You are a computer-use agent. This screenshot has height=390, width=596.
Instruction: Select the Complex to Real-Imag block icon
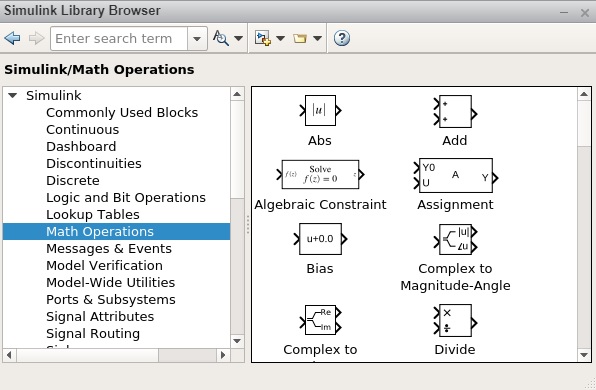click(x=320, y=320)
